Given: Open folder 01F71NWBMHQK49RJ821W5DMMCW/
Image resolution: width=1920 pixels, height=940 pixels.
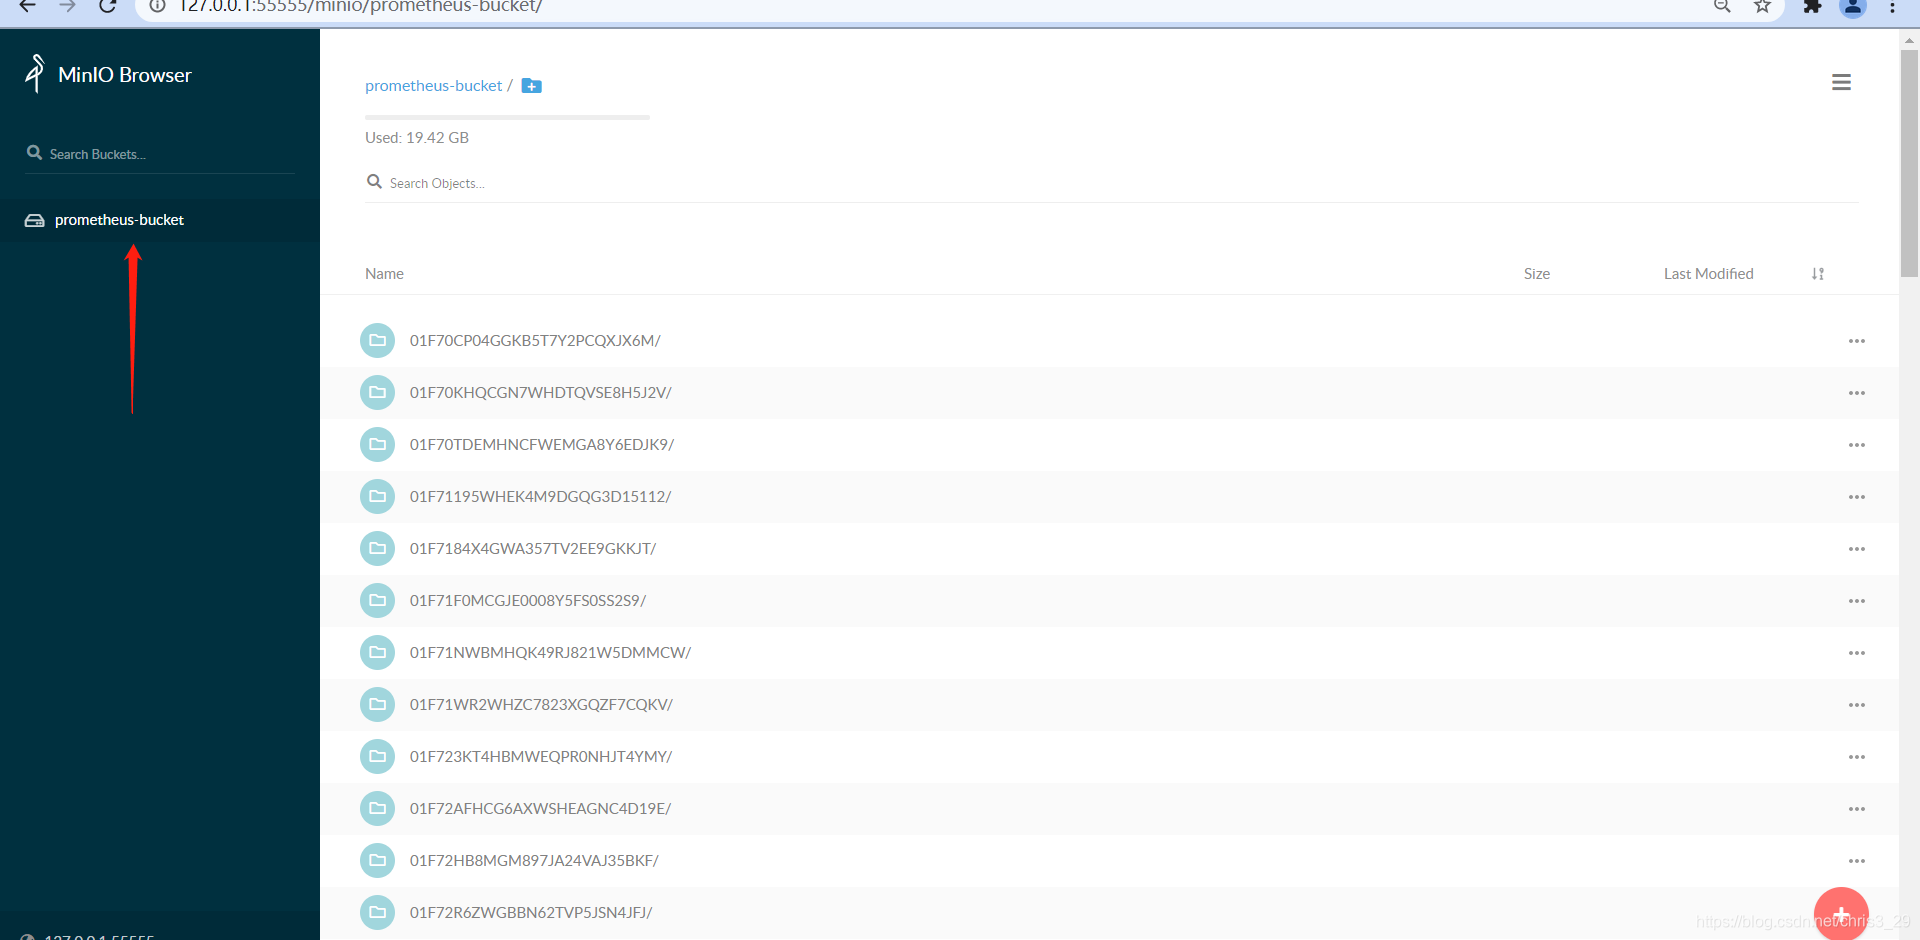Looking at the screenshot, I should (x=550, y=653).
